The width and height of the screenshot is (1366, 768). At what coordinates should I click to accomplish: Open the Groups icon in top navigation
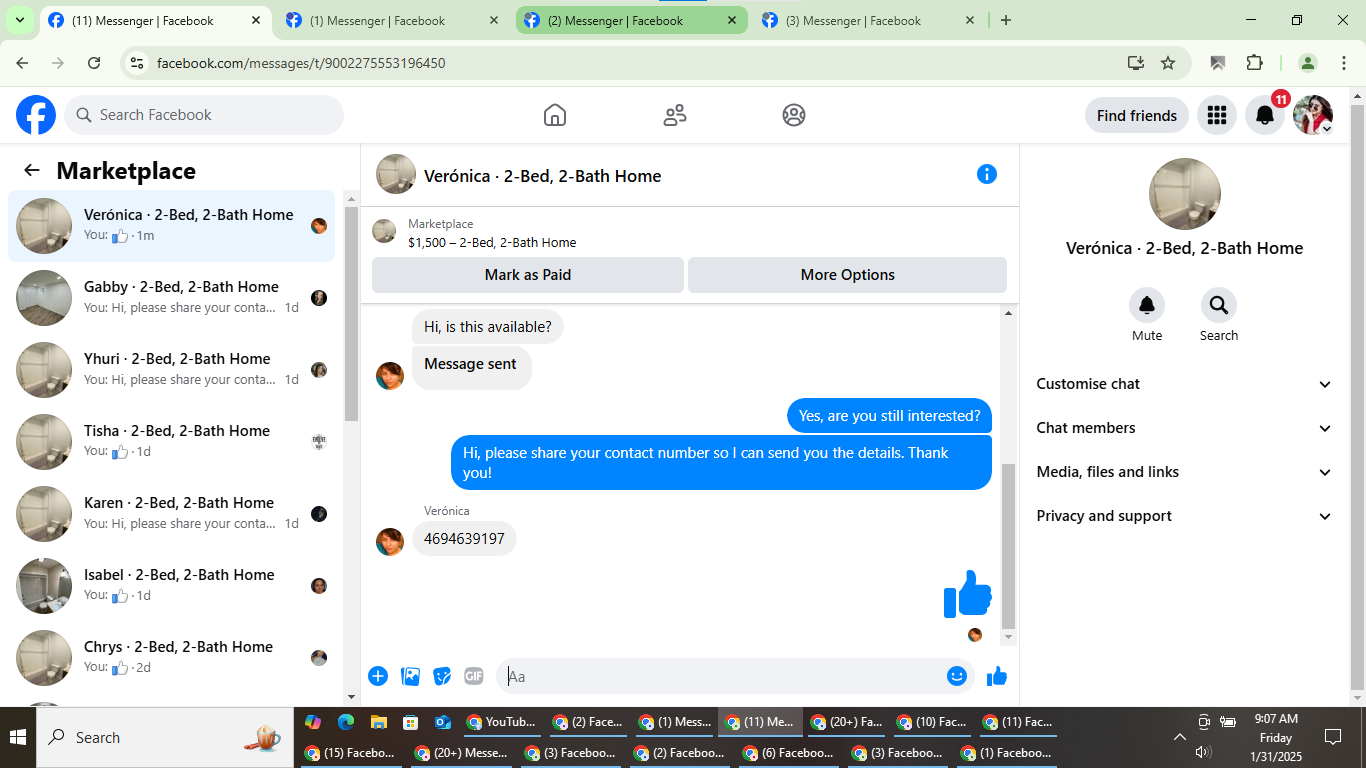pos(794,115)
